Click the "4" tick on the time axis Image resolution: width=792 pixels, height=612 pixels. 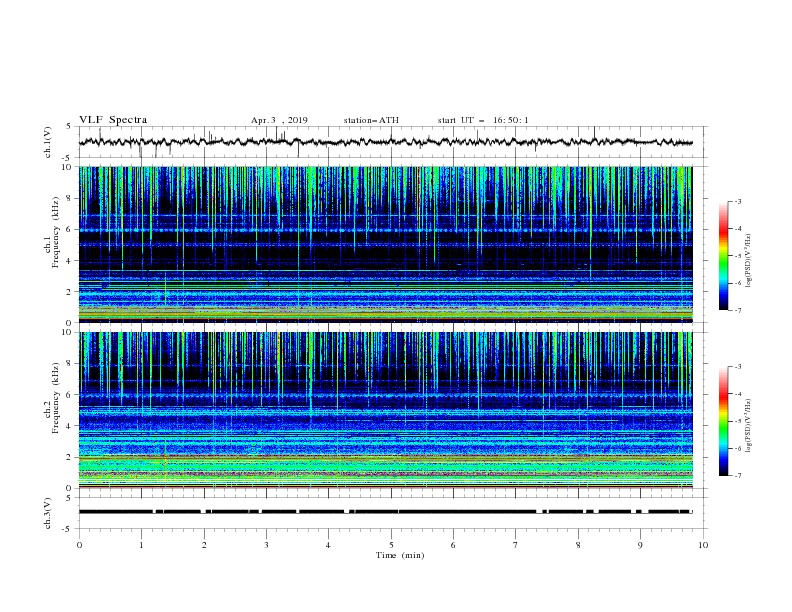click(329, 545)
